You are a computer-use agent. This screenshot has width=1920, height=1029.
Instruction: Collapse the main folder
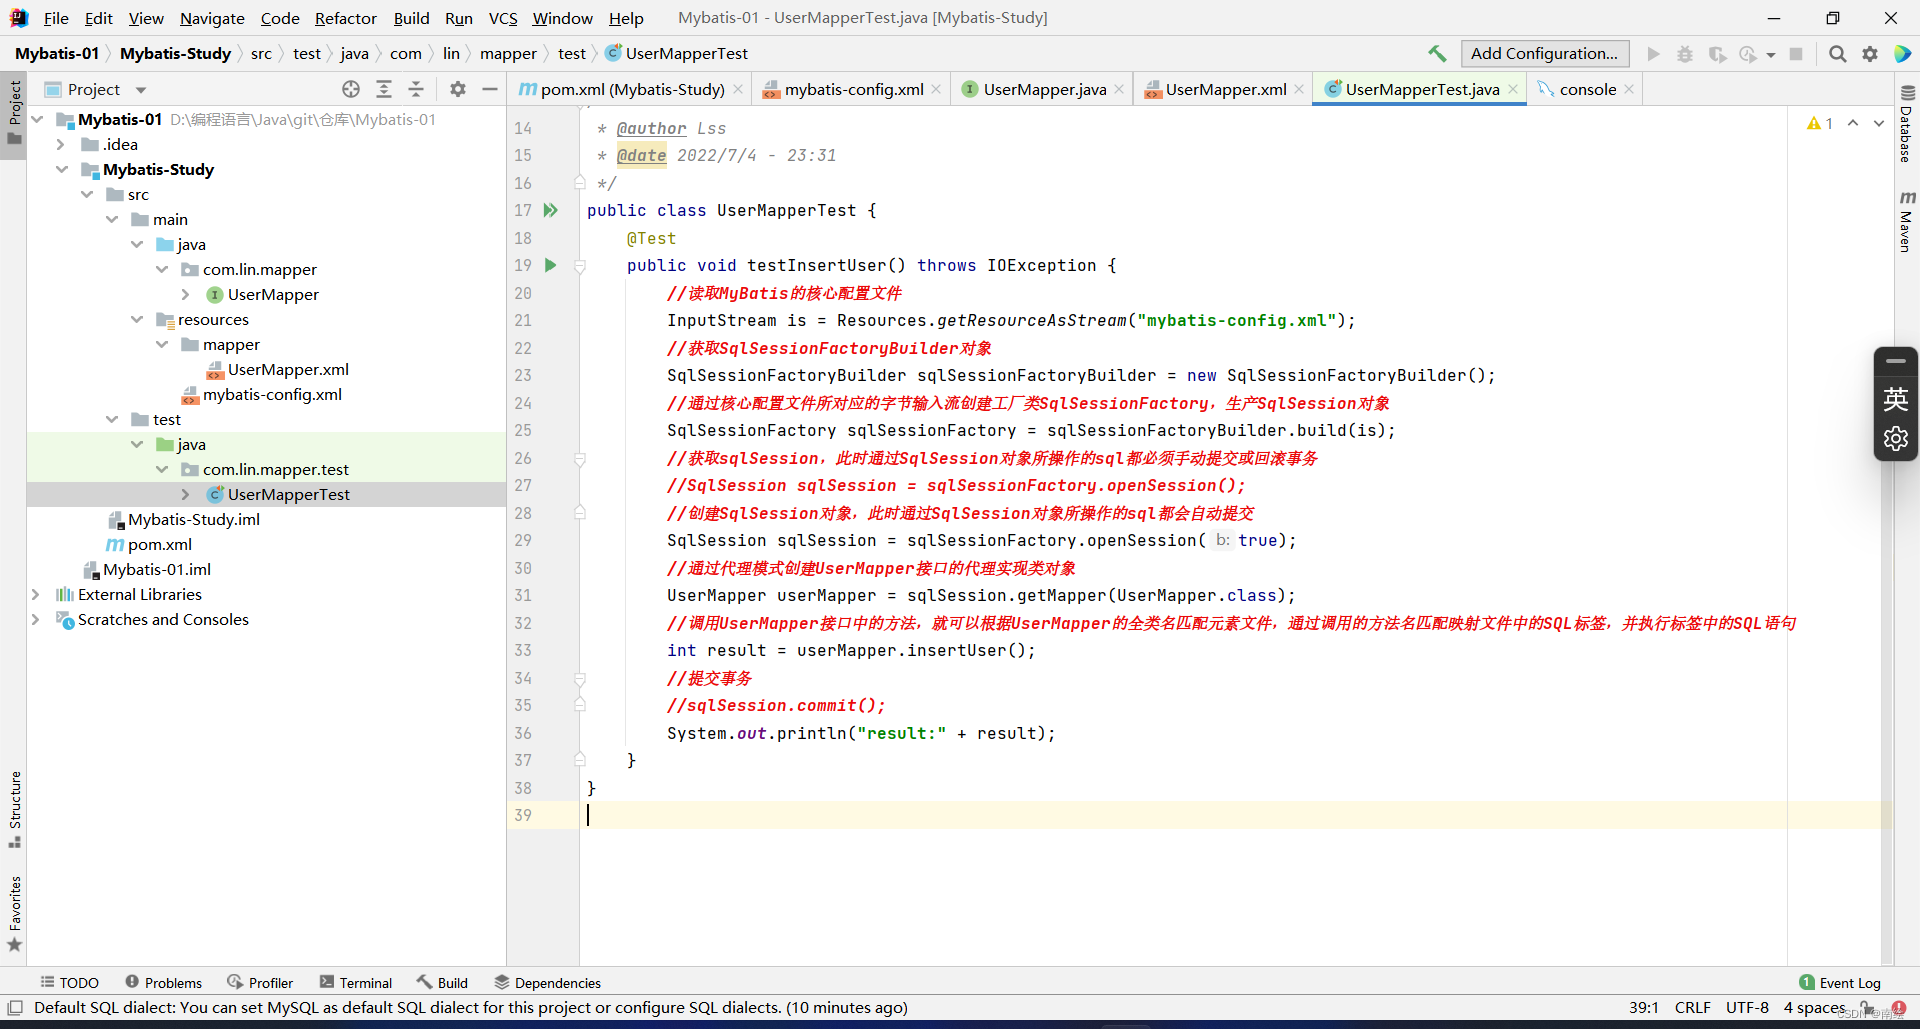click(112, 219)
